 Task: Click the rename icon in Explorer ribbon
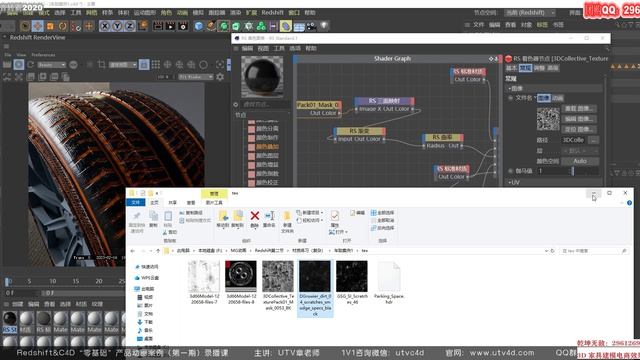click(x=269, y=216)
